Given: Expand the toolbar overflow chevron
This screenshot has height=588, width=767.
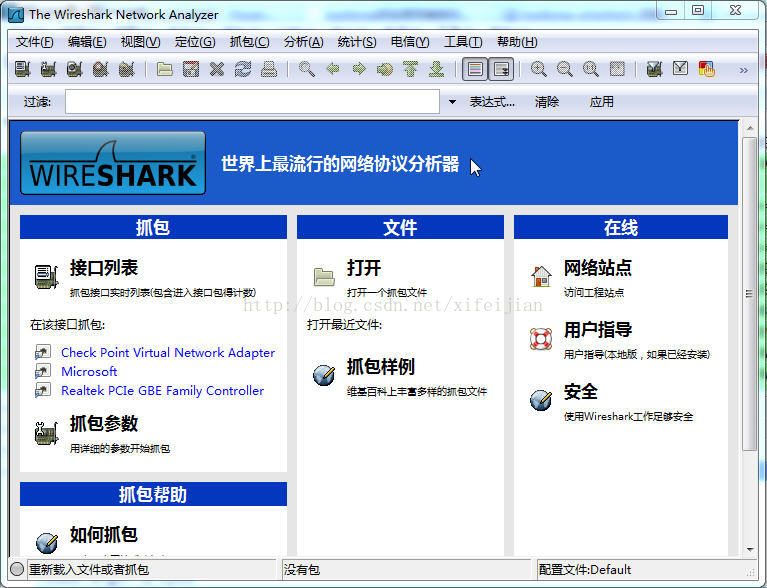Looking at the screenshot, I should (744, 70).
